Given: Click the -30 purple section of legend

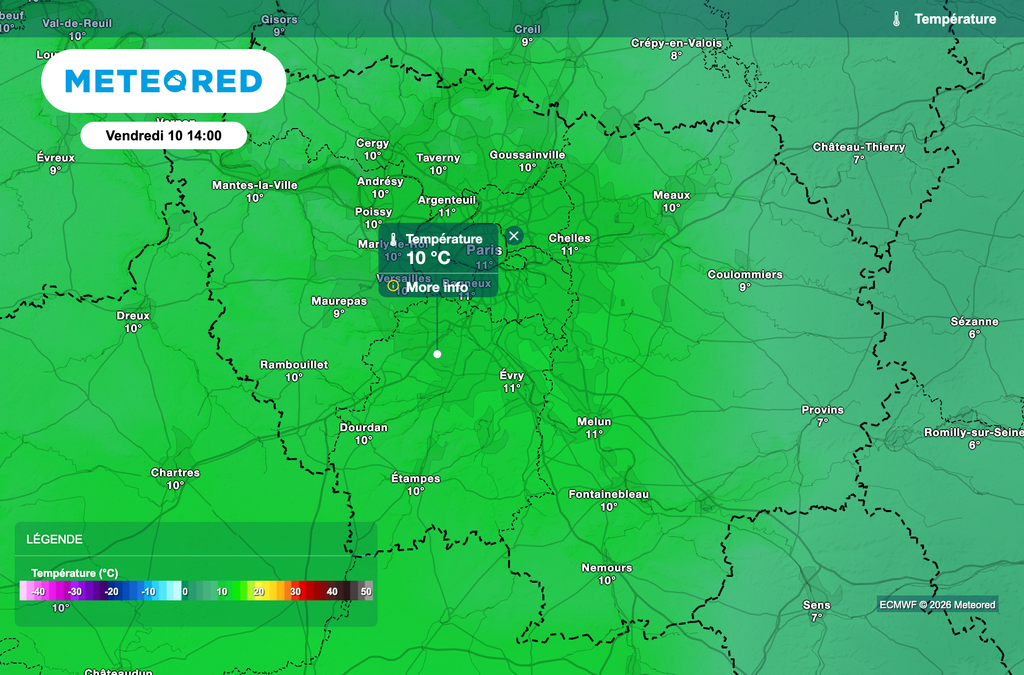Looking at the screenshot, I should point(74,591).
